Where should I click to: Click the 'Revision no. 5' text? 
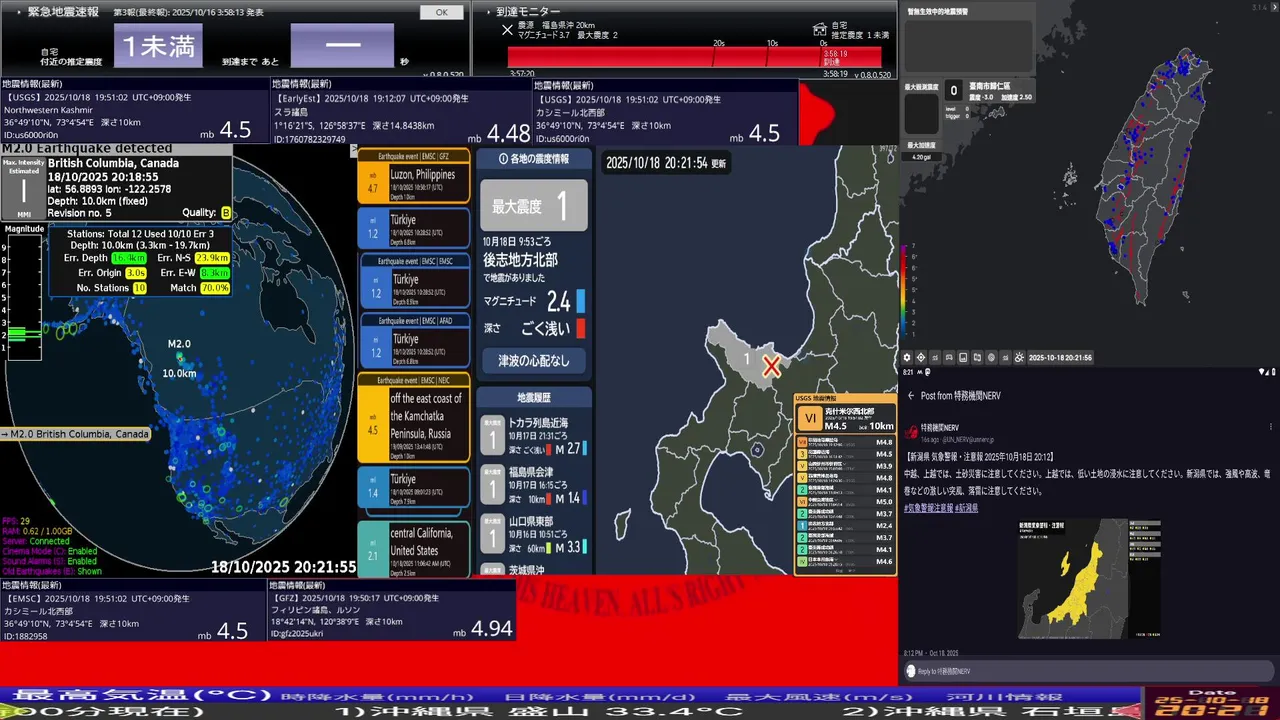click(x=80, y=213)
